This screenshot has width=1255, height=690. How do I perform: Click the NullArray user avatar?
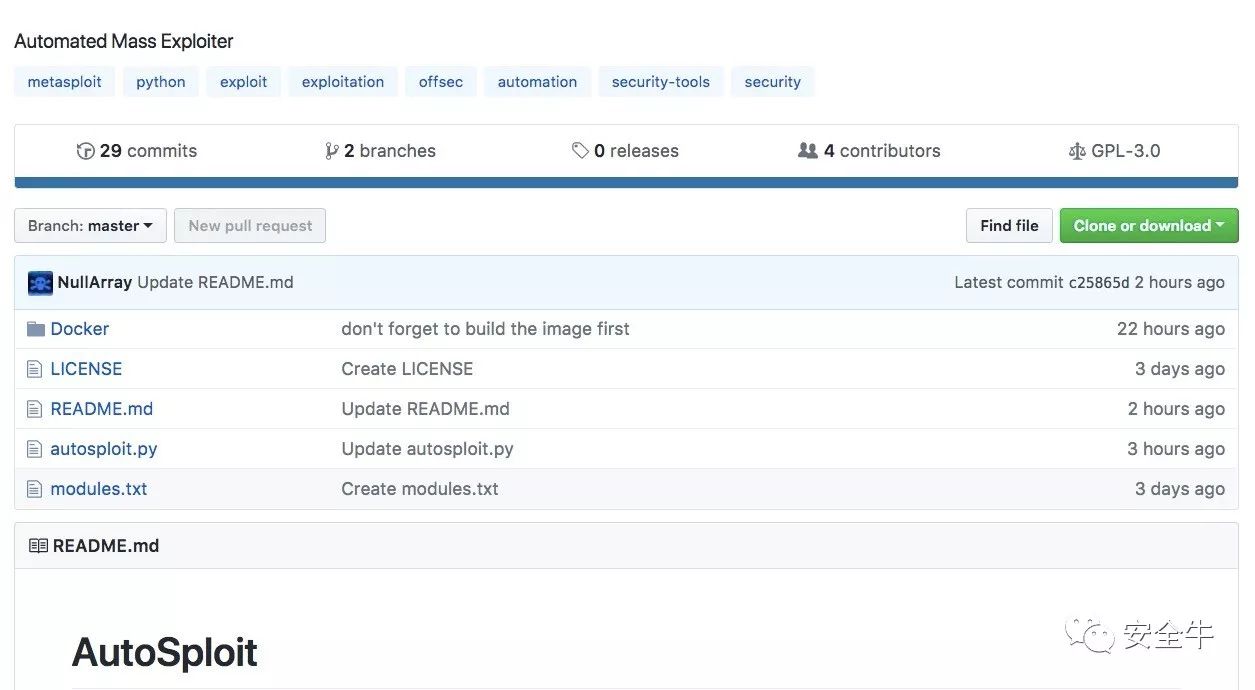(40, 282)
